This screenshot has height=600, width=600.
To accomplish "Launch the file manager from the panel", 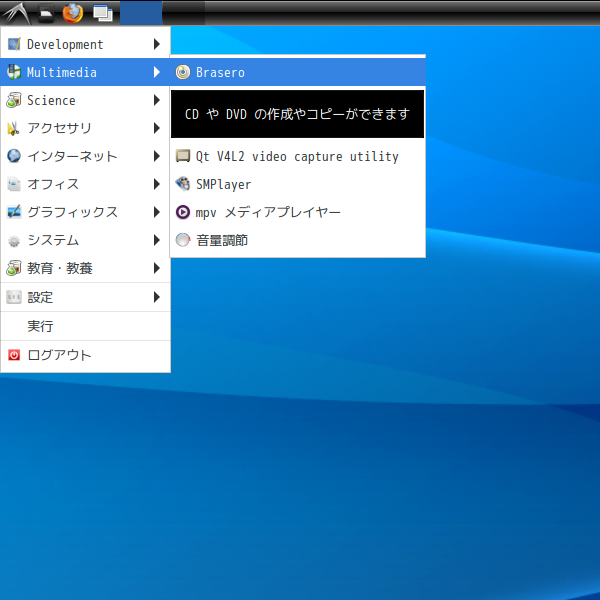I will [46, 13].
